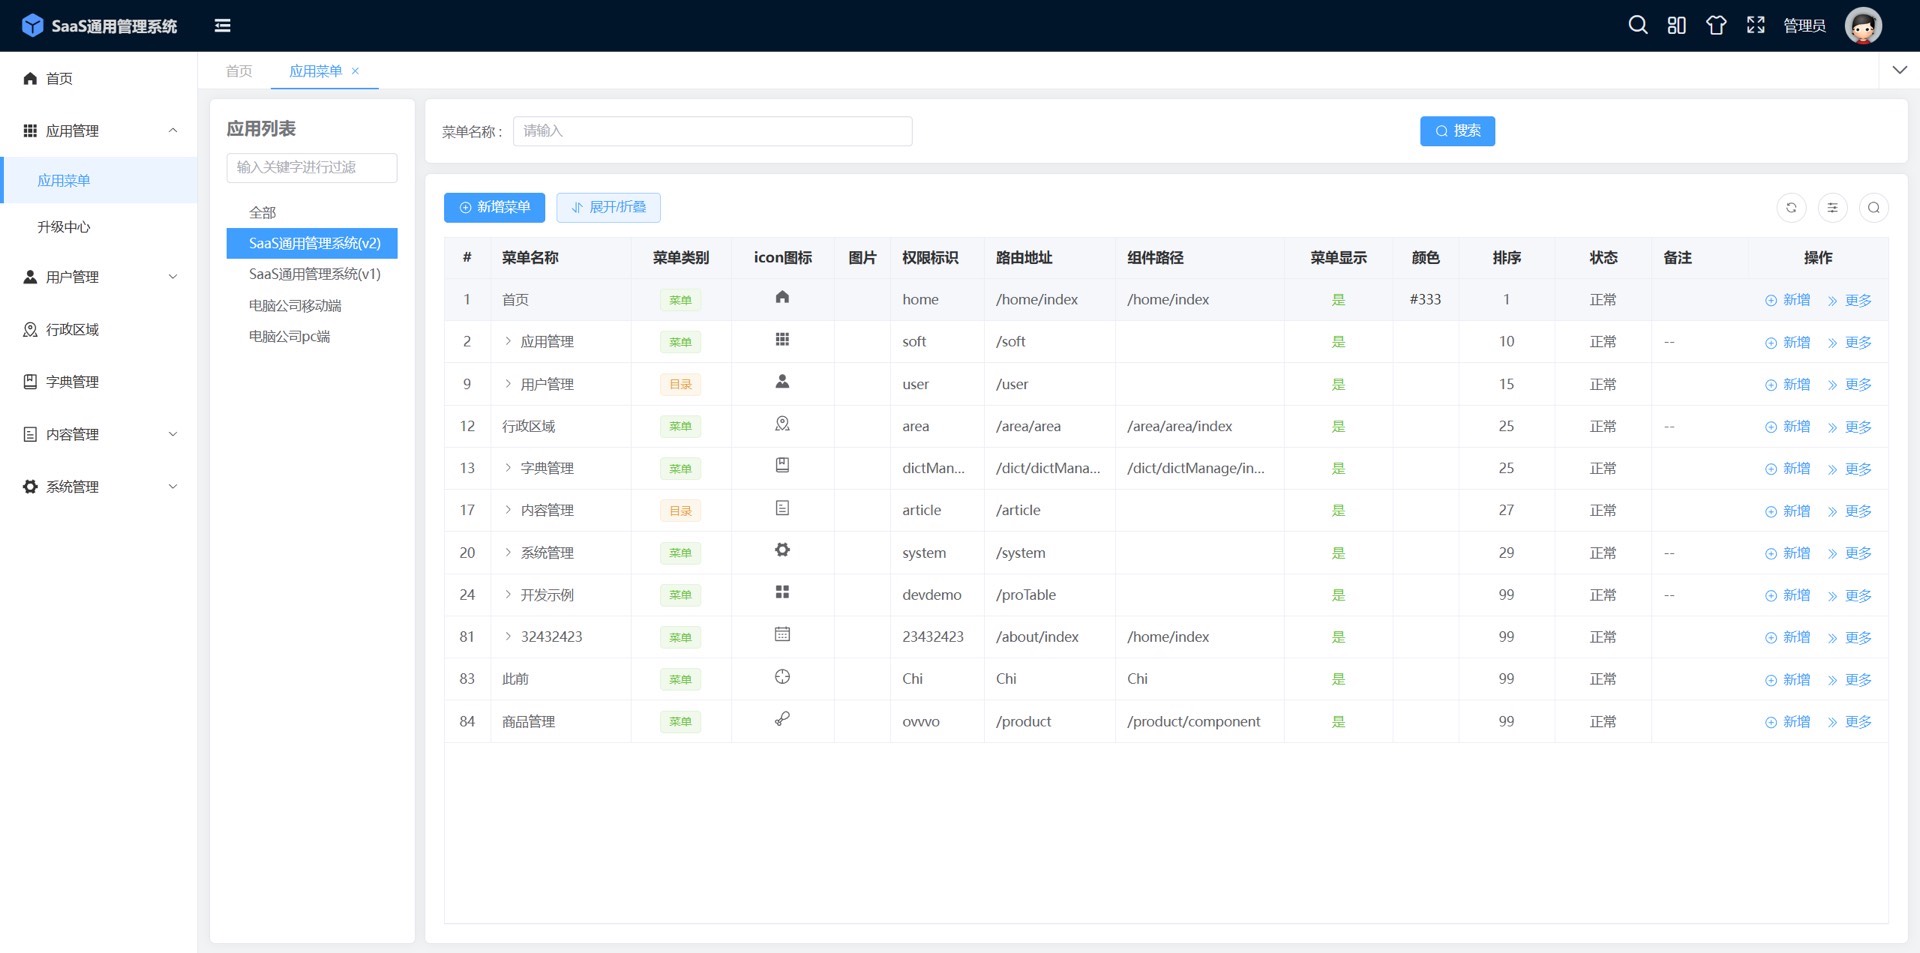The width and height of the screenshot is (1920, 953).
Task: Click the 展开/折叠 button
Action: (608, 207)
